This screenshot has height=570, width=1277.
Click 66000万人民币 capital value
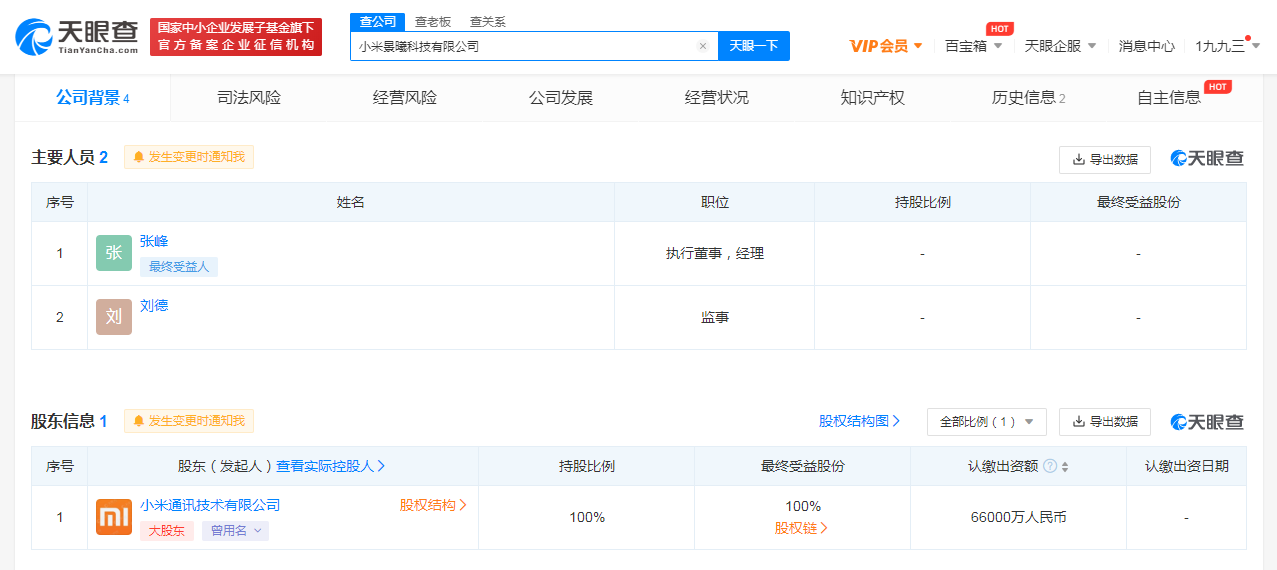[x=1018, y=517]
